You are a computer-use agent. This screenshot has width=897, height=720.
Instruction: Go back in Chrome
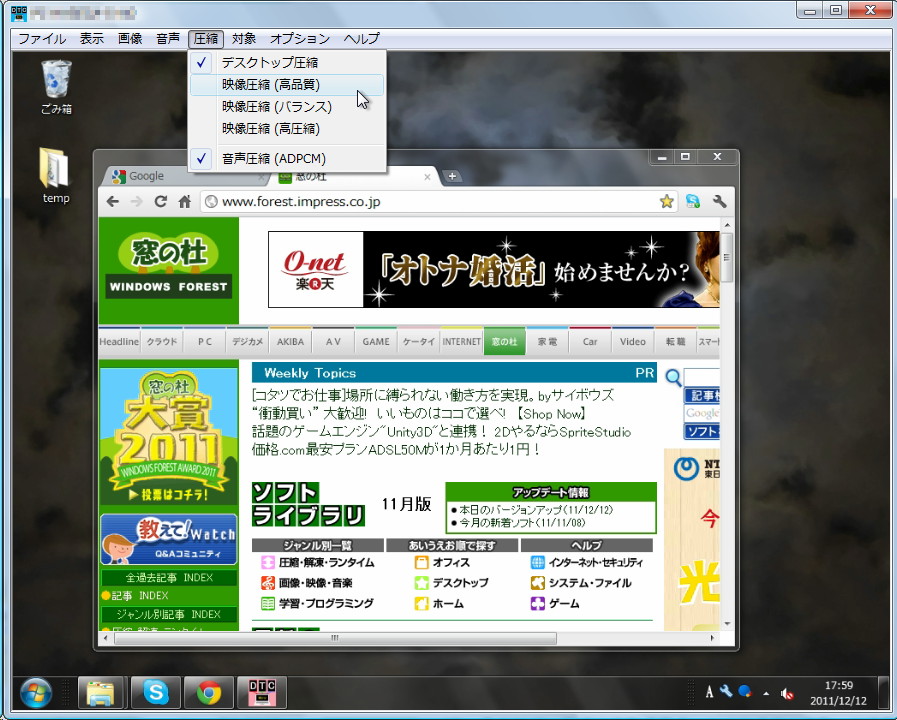point(113,201)
